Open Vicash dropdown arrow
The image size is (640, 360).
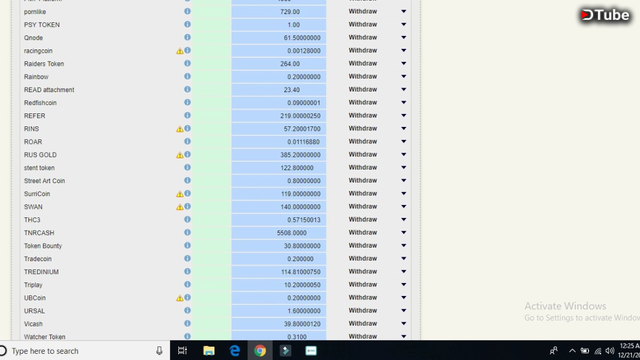pos(404,324)
